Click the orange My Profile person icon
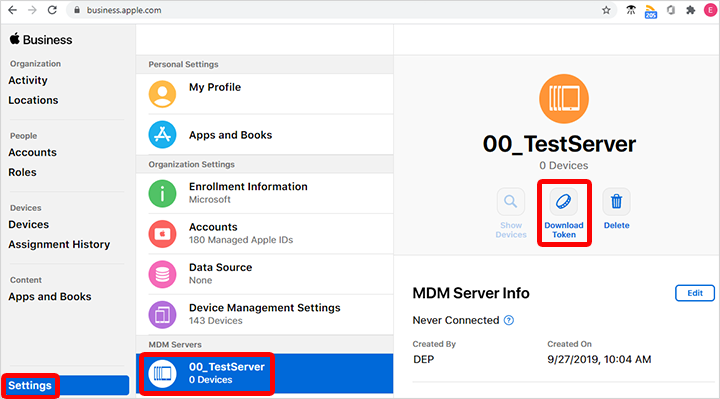 [x=162, y=94]
